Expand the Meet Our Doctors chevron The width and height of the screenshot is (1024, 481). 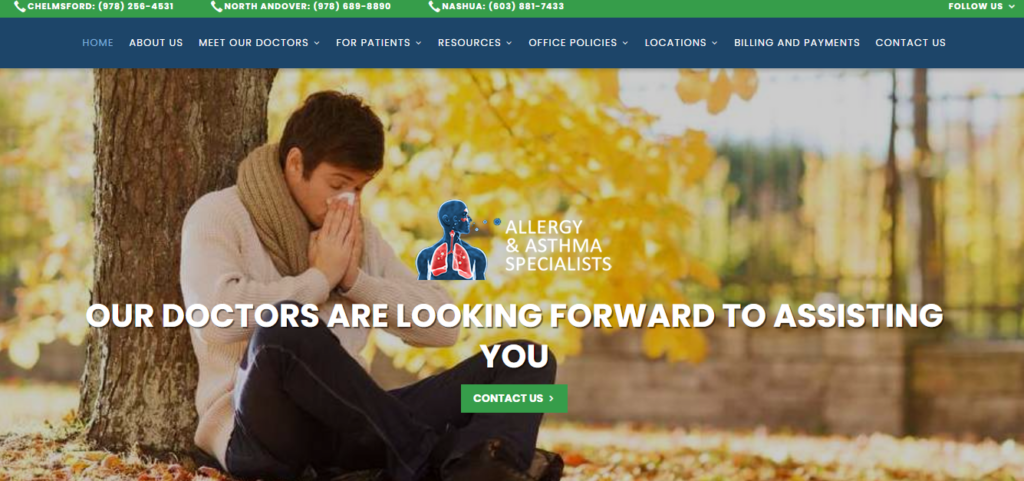317,43
